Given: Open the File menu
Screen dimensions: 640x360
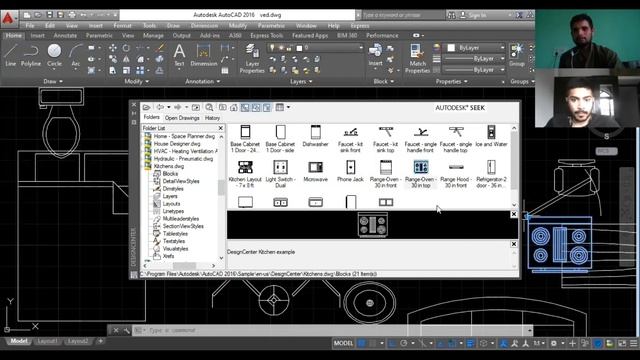Looking at the screenshot, I should click(30, 26).
